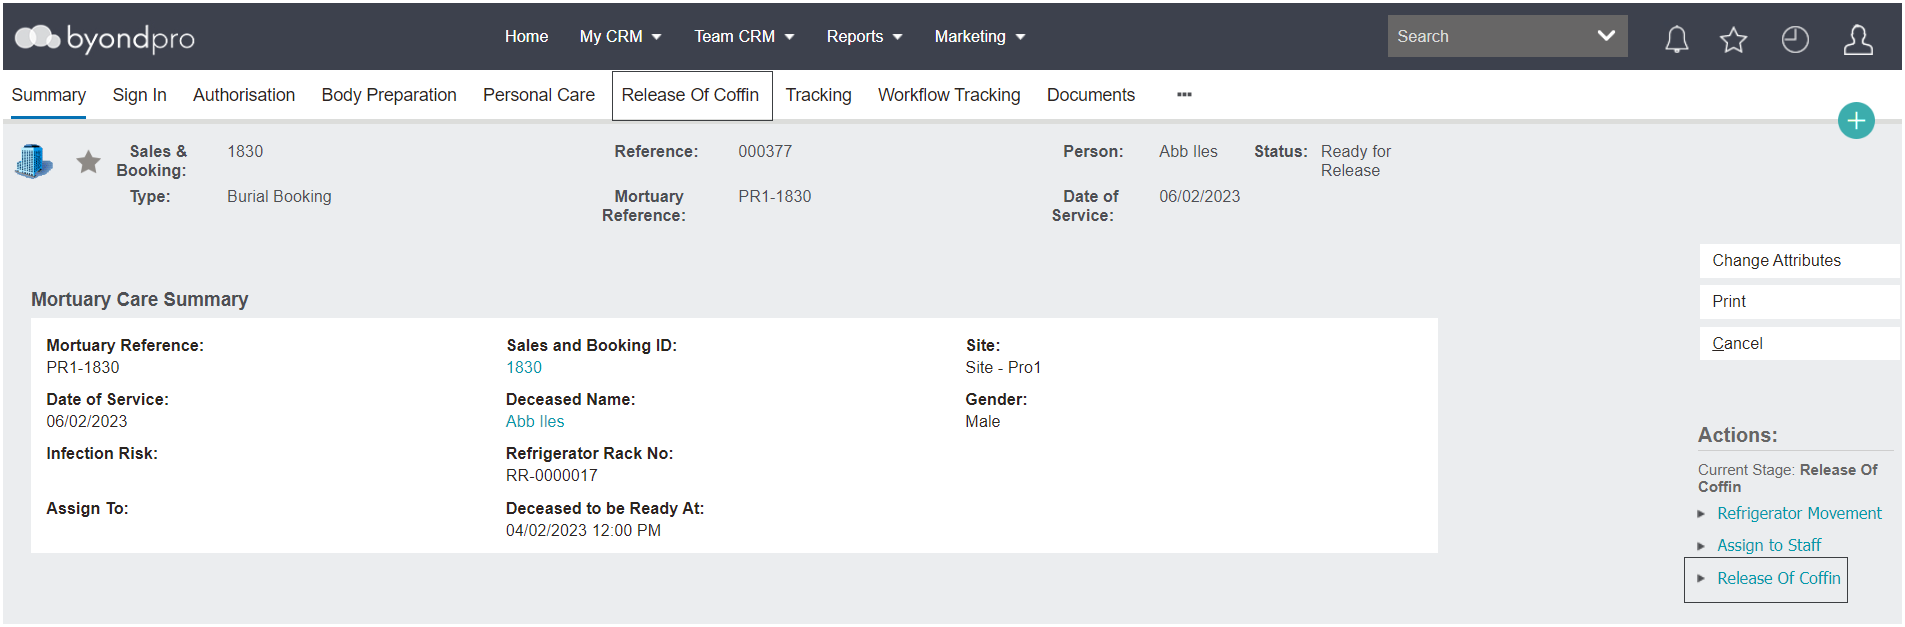Go to Home in top navigation
This screenshot has width=1905, height=627.
click(x=526, y=36)
